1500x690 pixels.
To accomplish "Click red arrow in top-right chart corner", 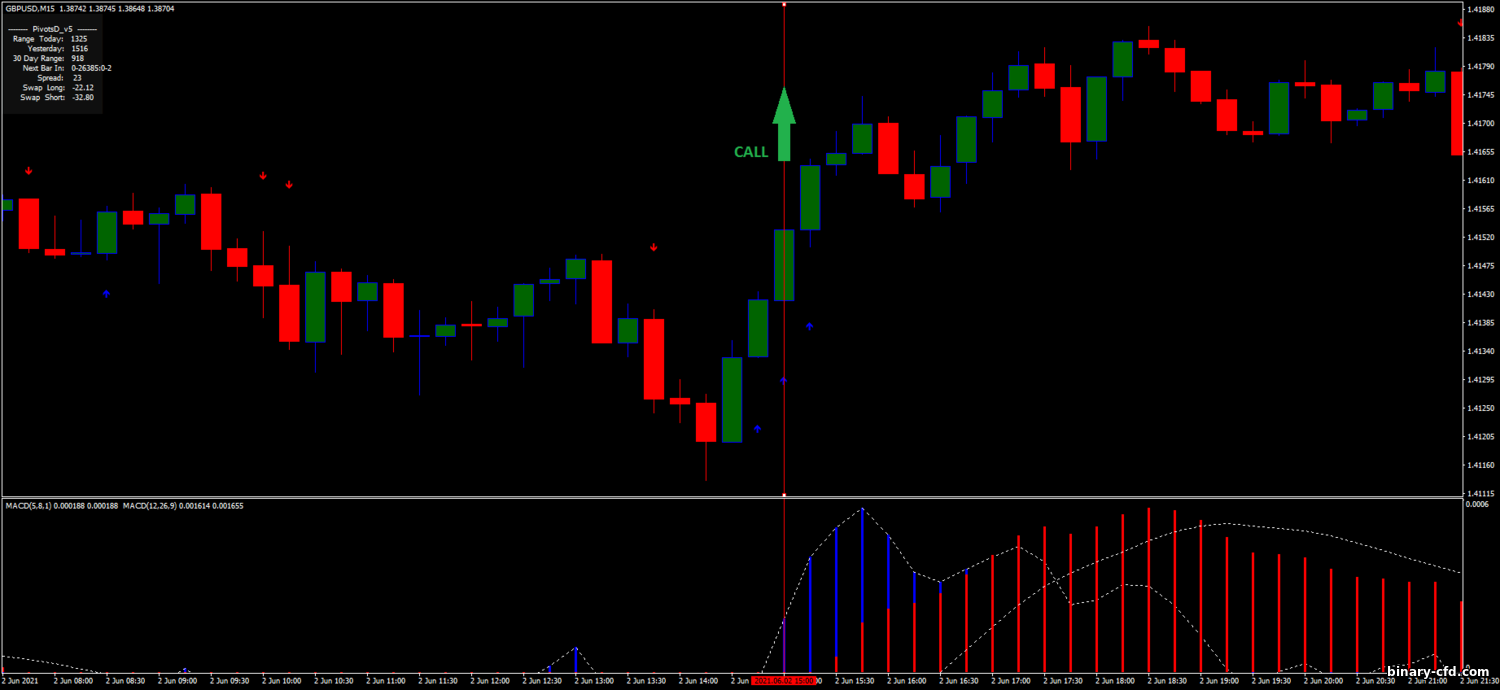I will tap(1461, 22).
